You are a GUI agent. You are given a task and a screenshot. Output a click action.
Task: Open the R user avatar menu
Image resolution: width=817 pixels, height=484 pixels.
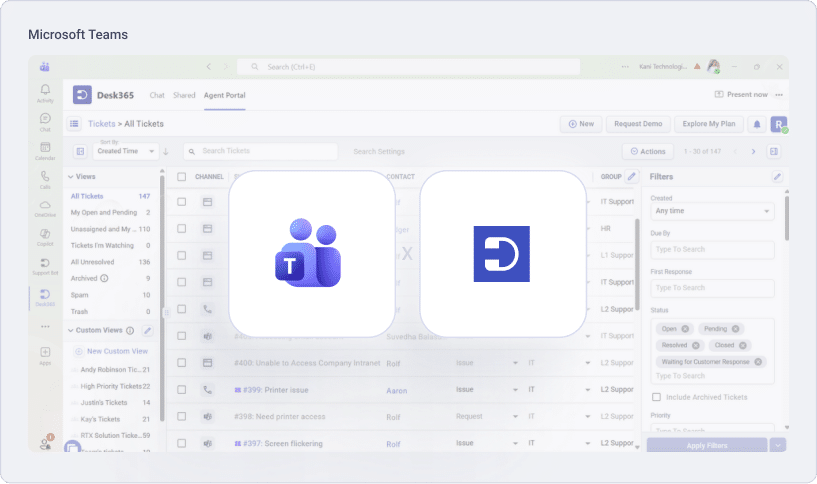point(779,124)
